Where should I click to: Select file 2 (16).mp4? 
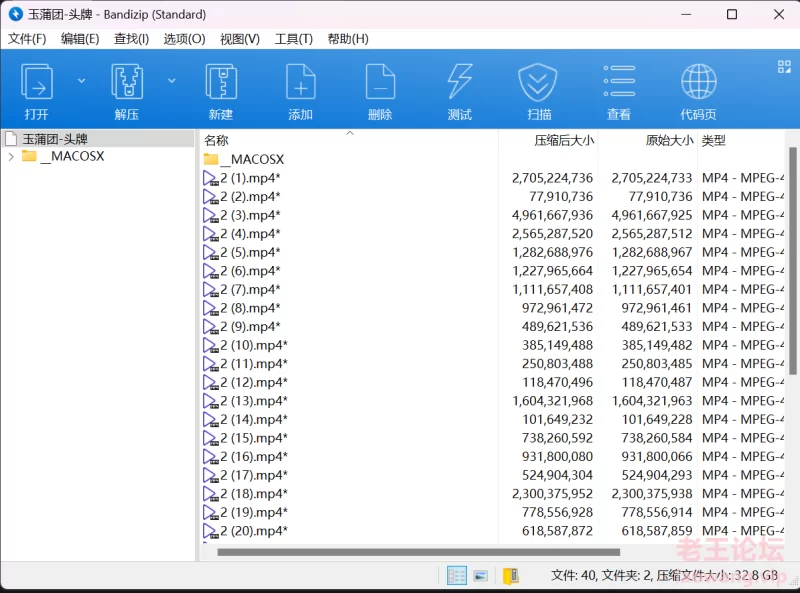(x=254, y=457)
